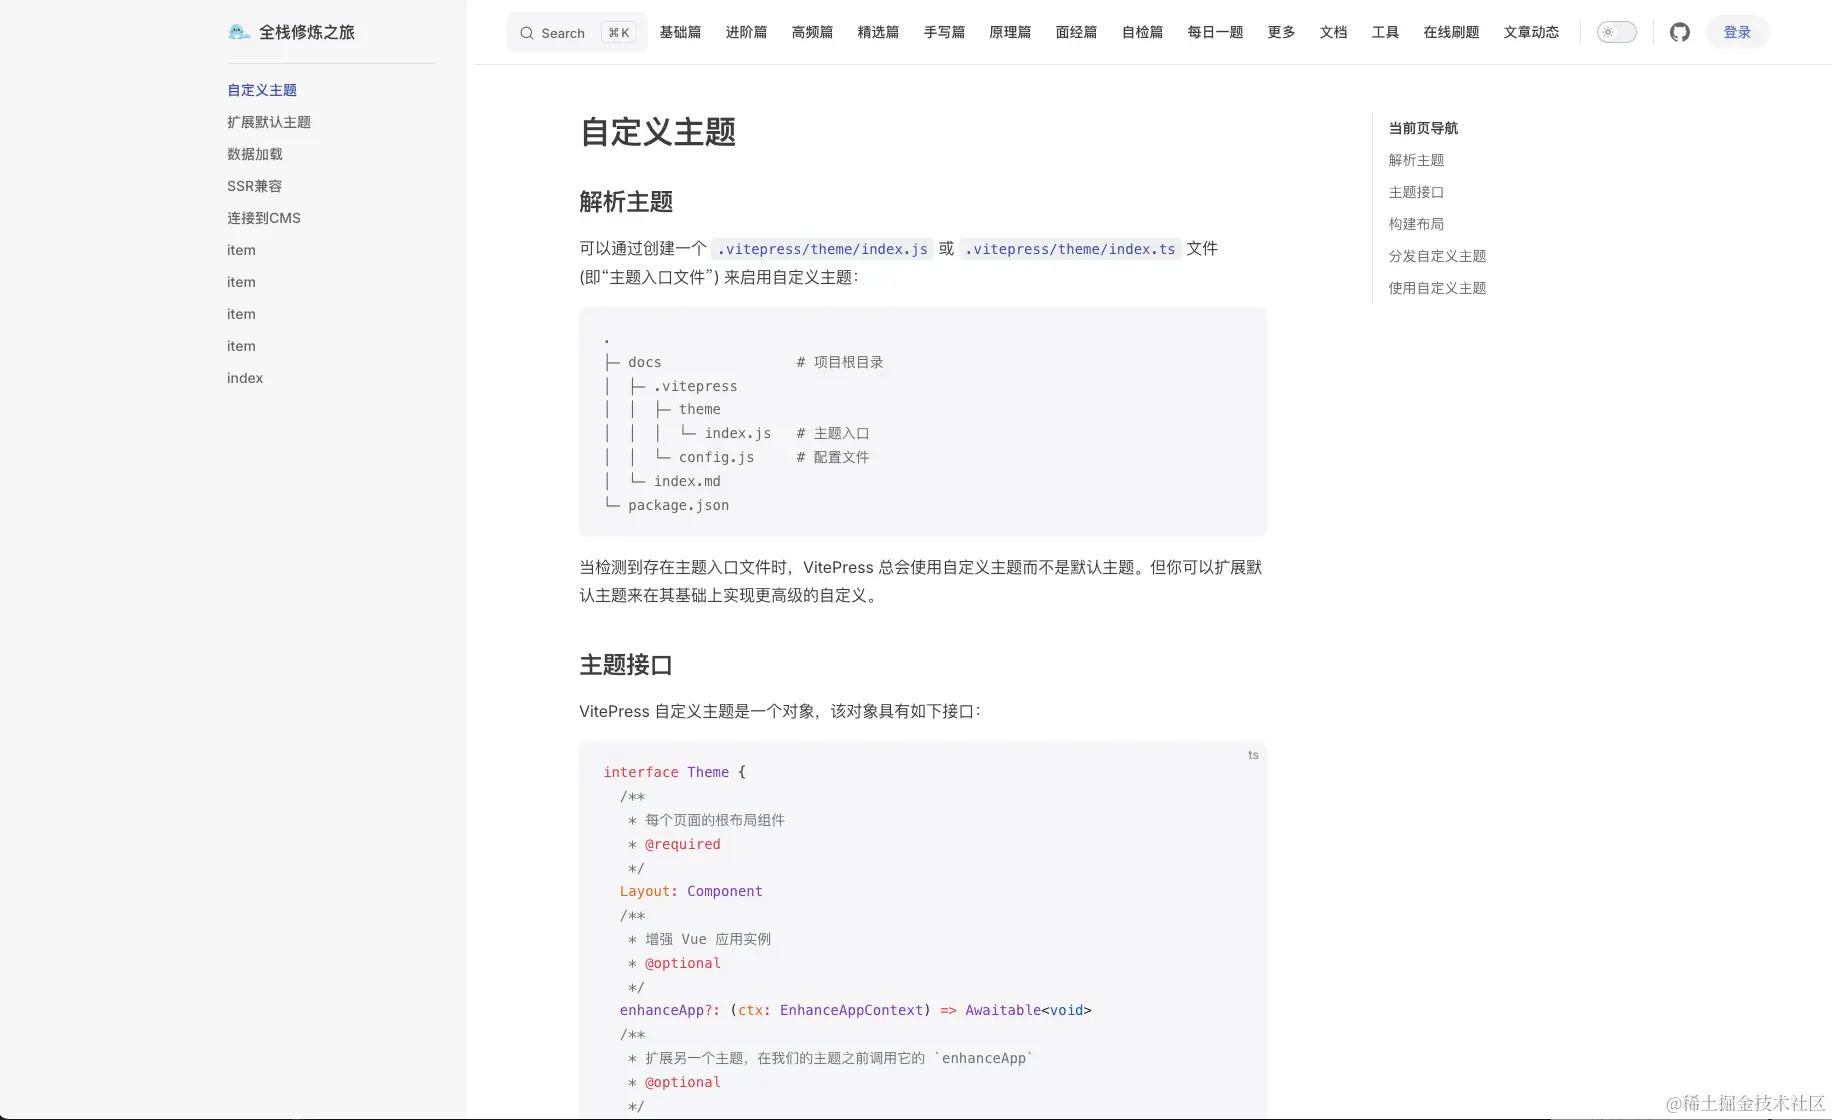Select 连接到CMS in the sidebar
Viewport: 1832px width, 1120px height.
(264, 218)
